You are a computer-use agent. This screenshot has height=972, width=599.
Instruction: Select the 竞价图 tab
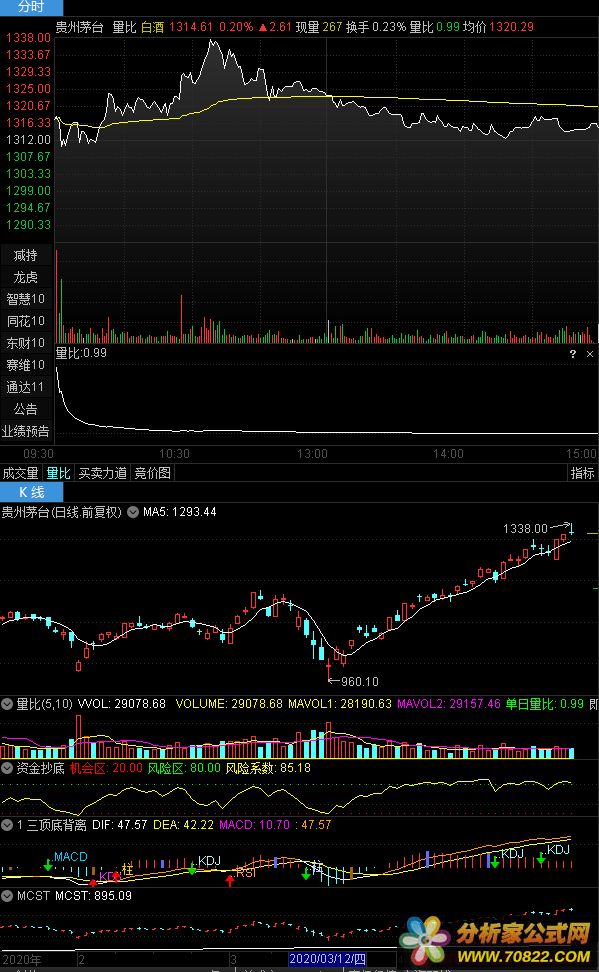153,473
